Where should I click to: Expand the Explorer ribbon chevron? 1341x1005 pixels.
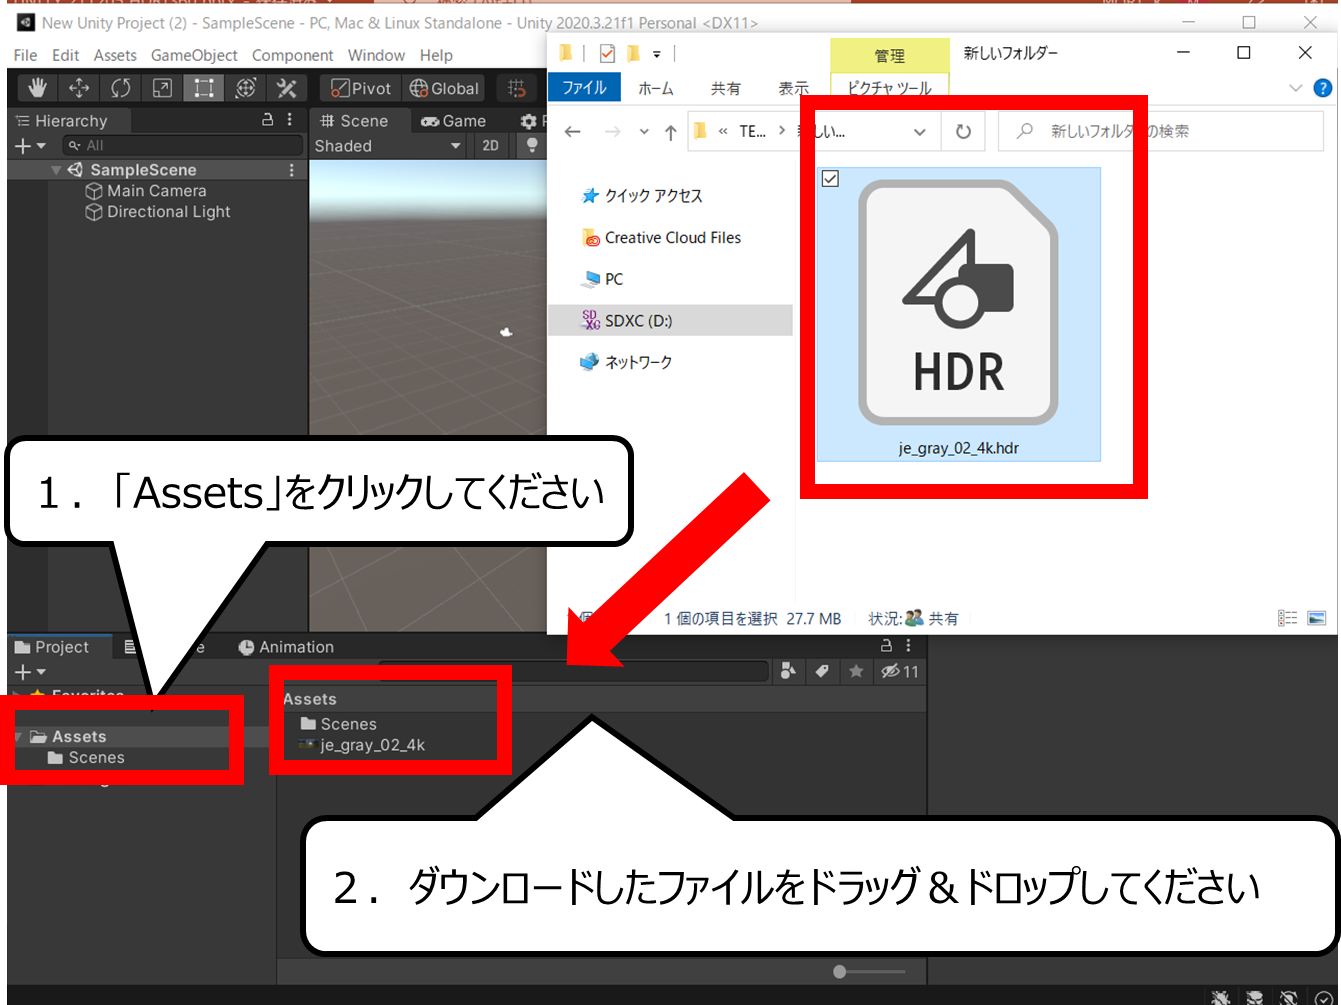[1295, 88]
